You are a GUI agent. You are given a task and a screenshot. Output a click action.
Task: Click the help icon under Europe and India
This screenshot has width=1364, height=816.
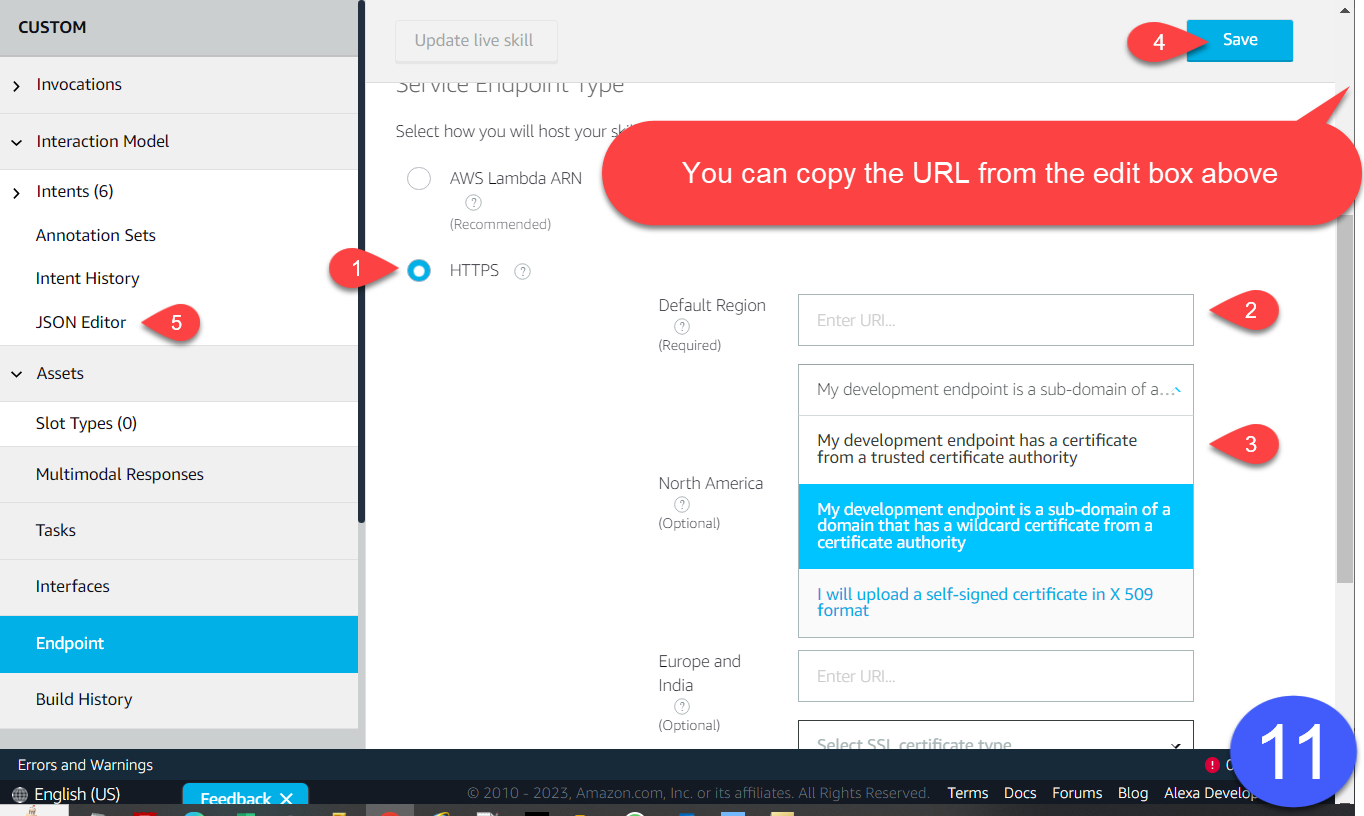(x=682, y=706)
